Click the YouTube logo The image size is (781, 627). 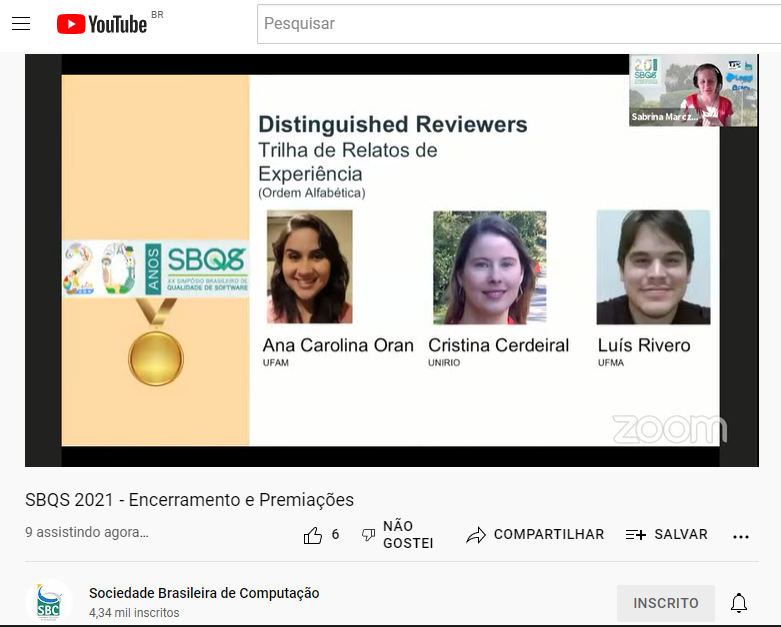click(102, 24)
